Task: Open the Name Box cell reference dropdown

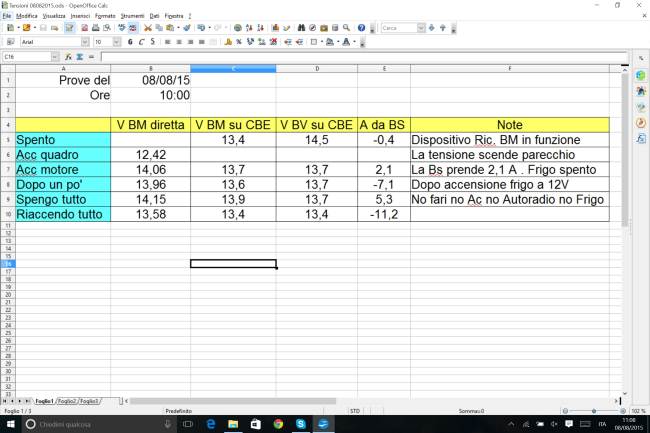Action: coord(56,57)
